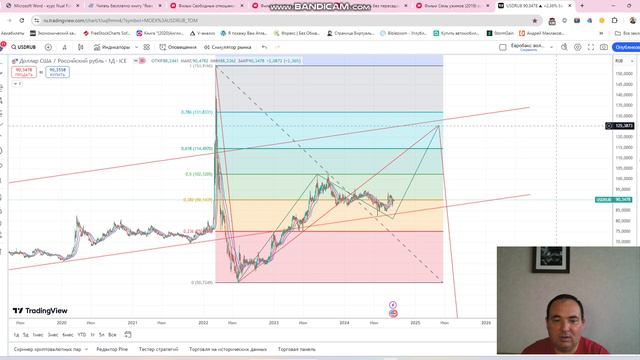Viewport: 640px width, 360px height.
Task: Expand the screener dropdown arrow
Action: pos(86,349)
